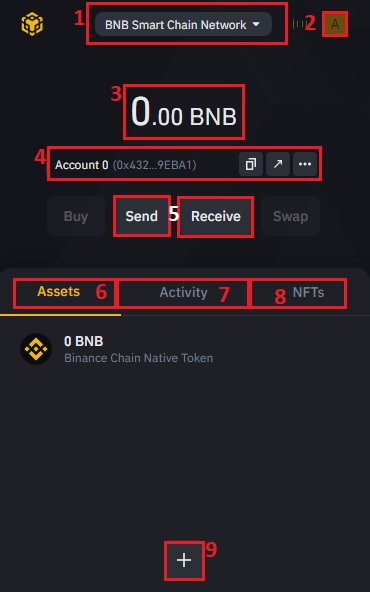370x592 pixels.
Task: Switch to the Activity tab
Action: [x=183, y=293]
